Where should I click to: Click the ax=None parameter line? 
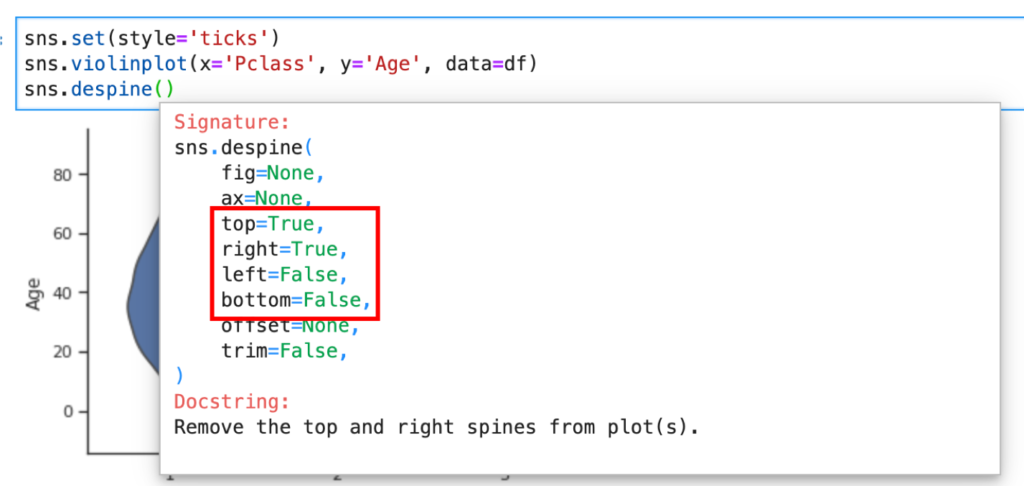267,197
